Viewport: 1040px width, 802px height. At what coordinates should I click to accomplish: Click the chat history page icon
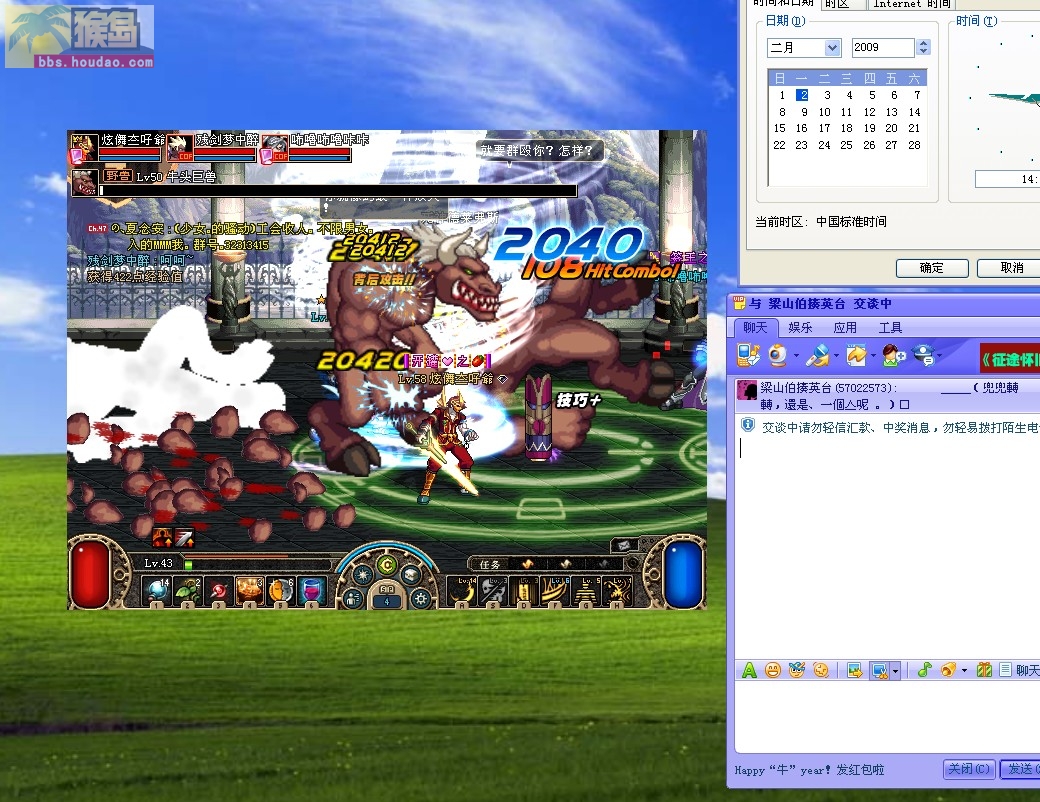coord(1006,670)
